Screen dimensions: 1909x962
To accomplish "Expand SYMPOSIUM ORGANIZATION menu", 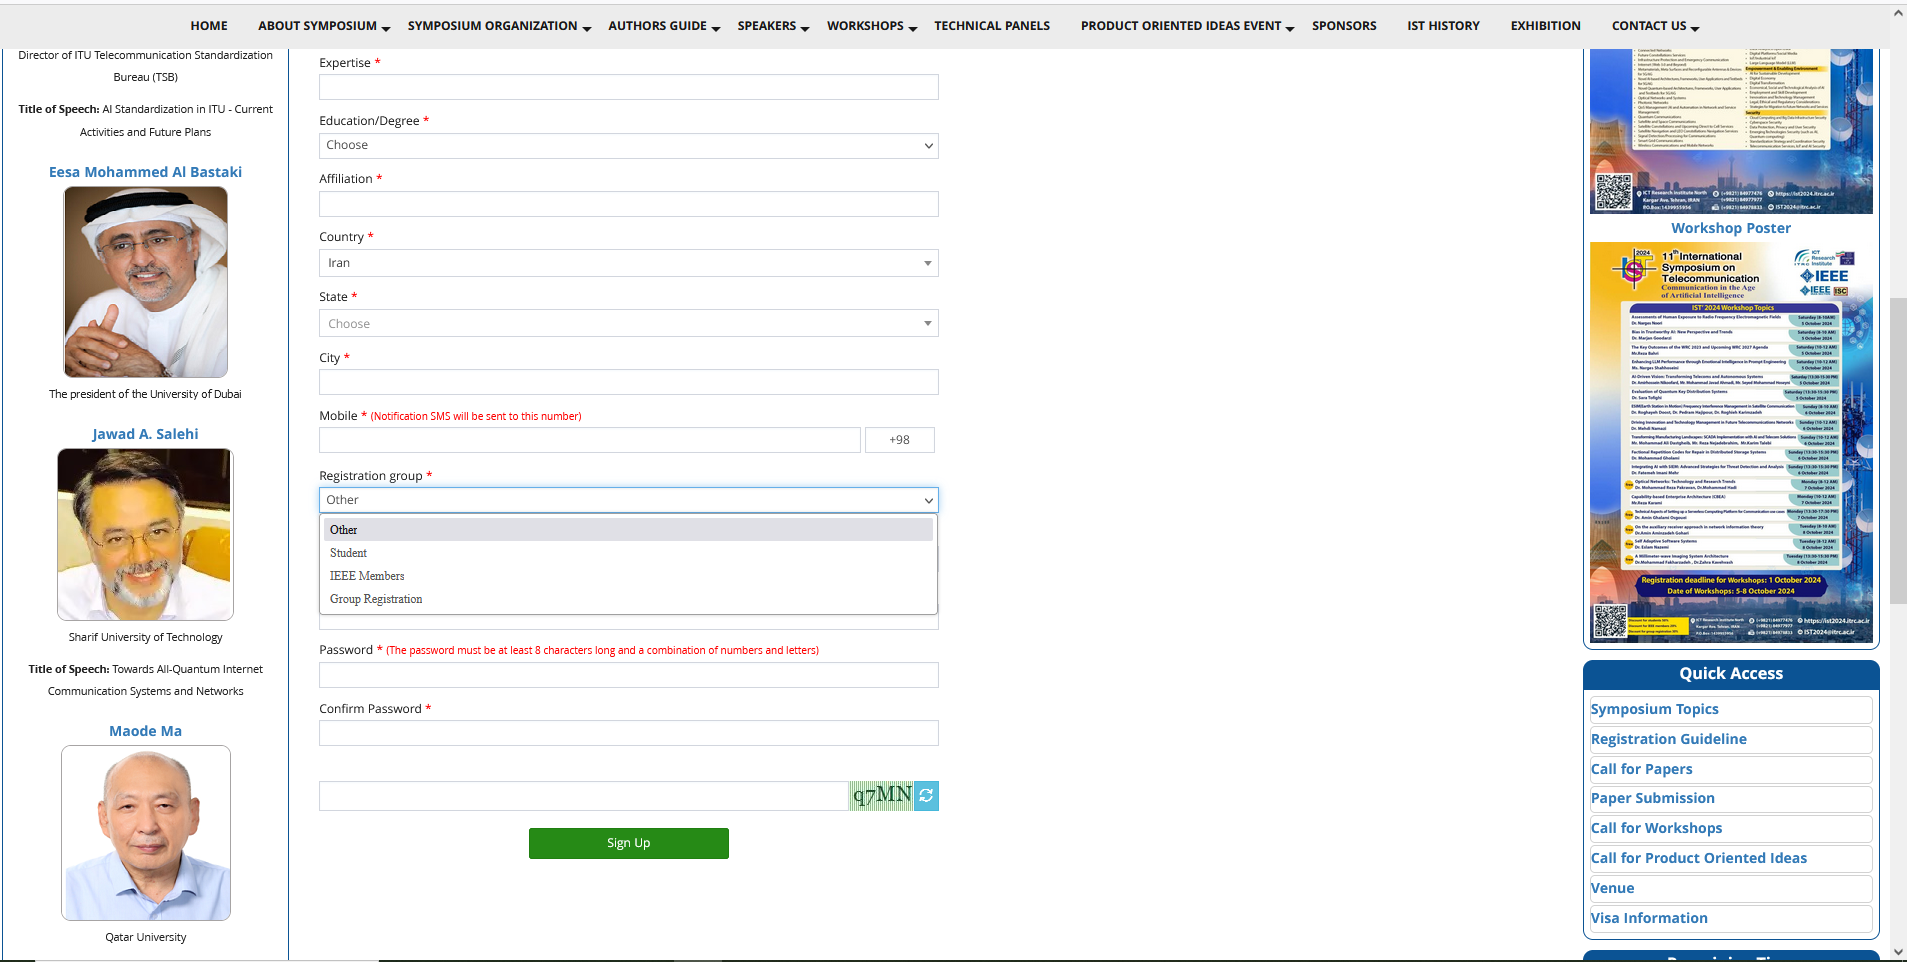I will click(500, 26).
